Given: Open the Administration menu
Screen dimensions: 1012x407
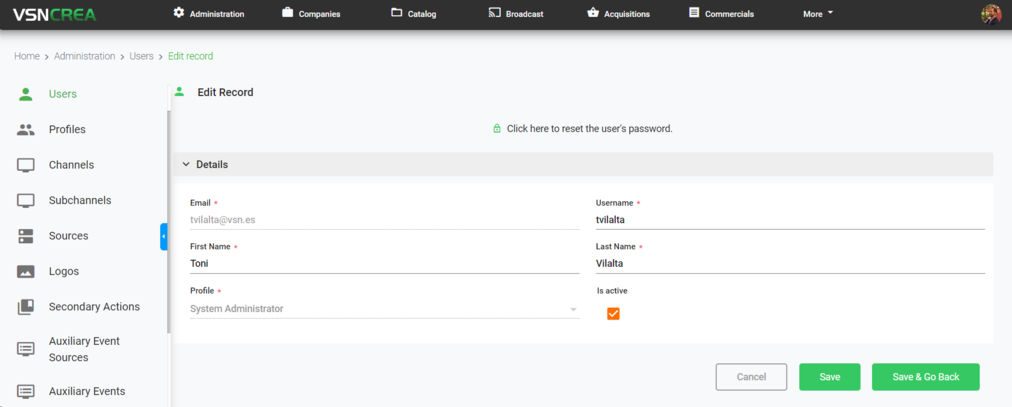Looking at the screenshot, I should 208,14.
